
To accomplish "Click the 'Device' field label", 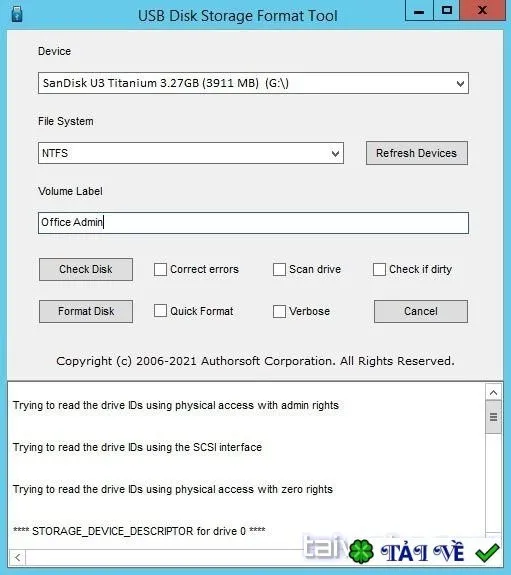I will pyautogui.click(x=54, y=51).
